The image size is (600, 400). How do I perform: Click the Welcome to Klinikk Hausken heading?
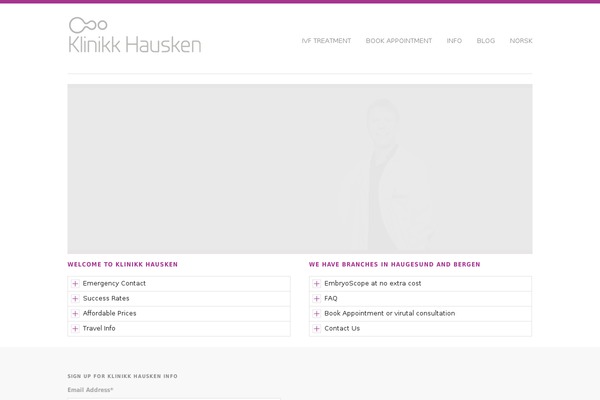pyautogui.click(x=122, y=264)
